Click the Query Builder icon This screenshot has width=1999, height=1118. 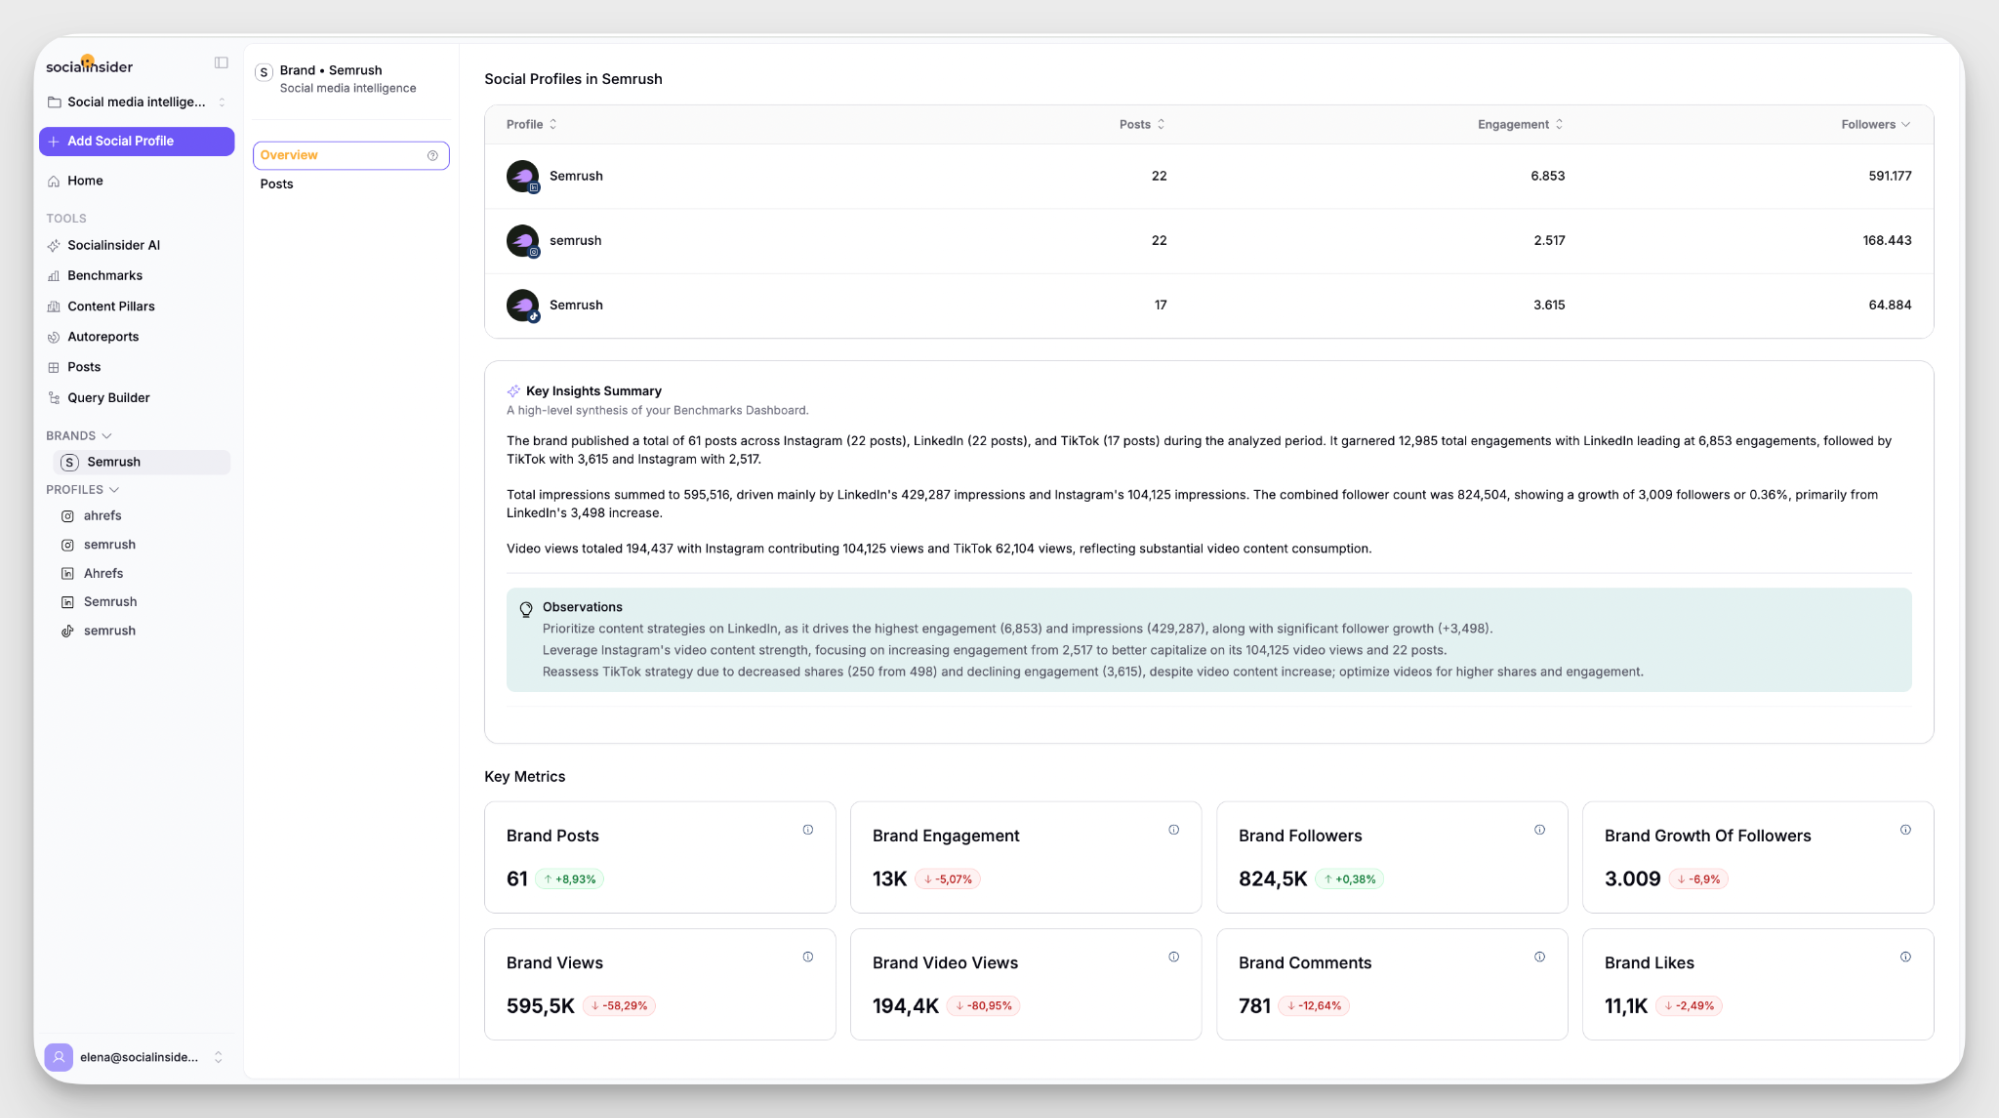coord(54,398)
